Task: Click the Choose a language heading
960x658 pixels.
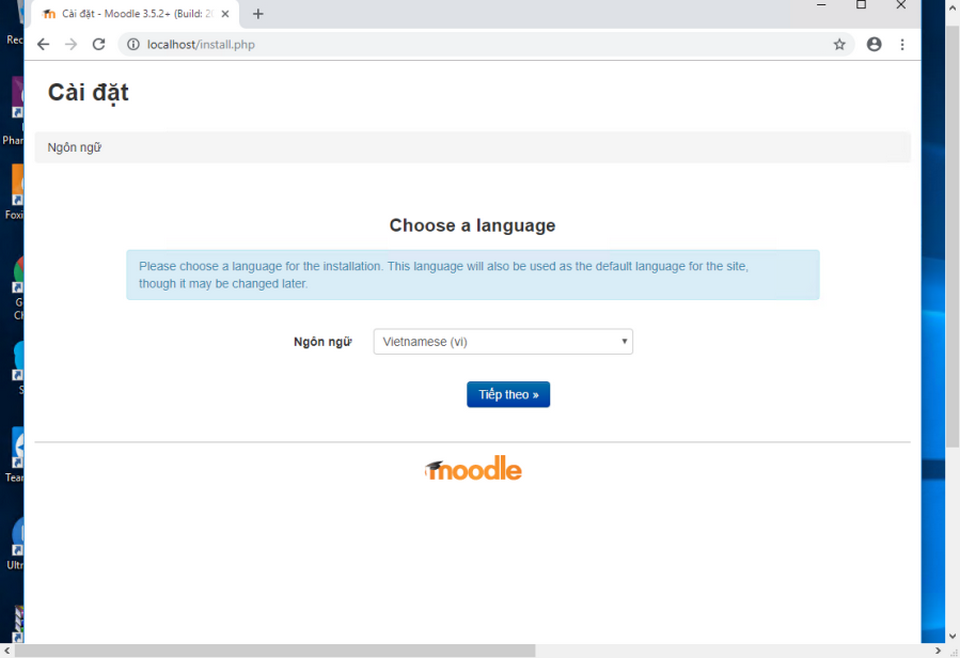Action: tap(472, 225)
